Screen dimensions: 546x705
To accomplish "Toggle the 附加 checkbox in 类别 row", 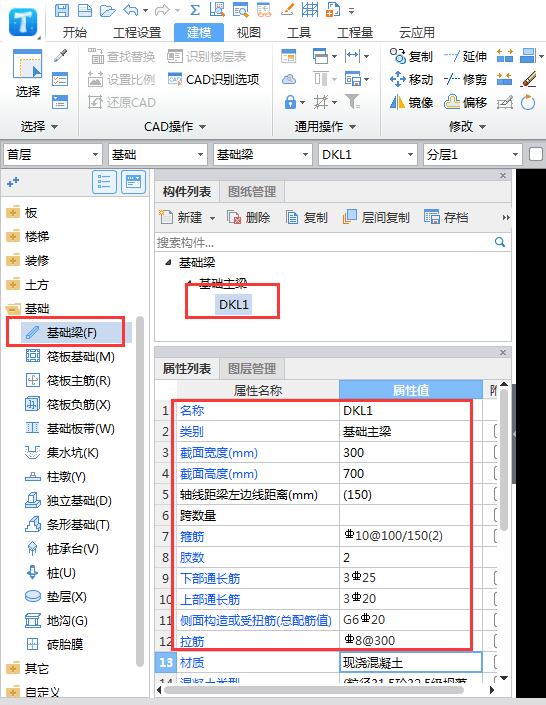I will click(x=495, y=432).
